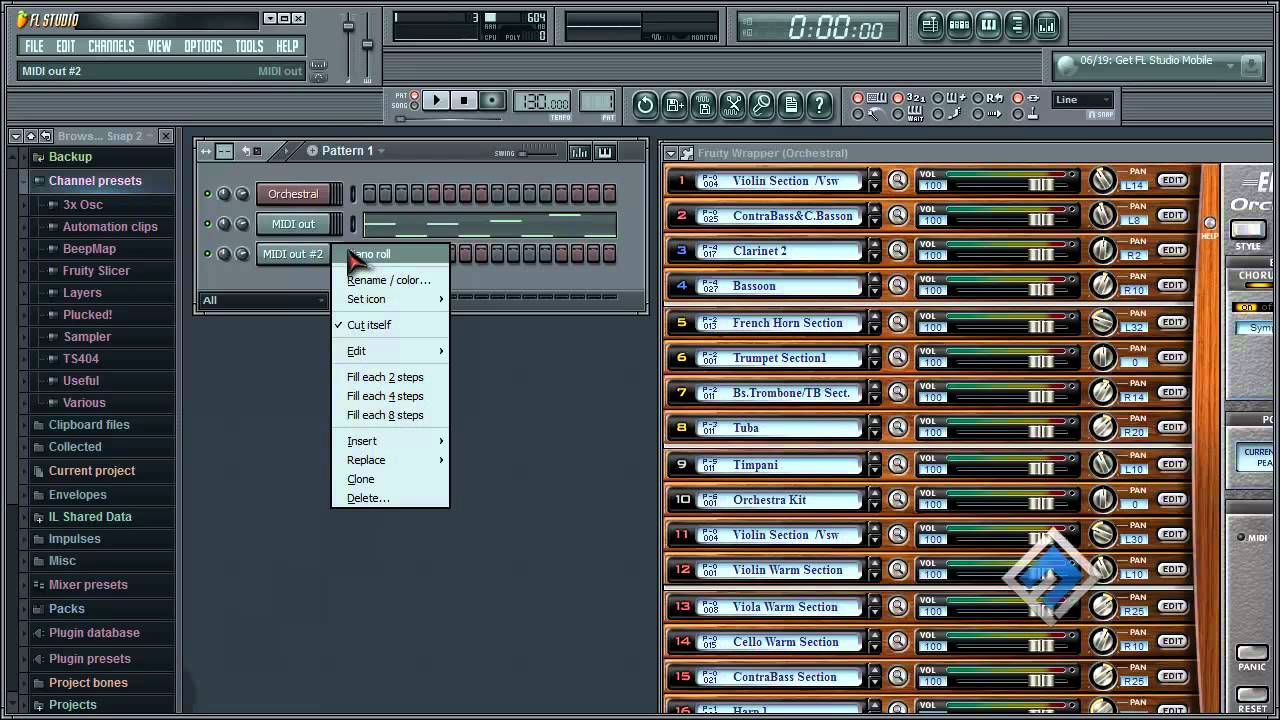
Task: Toggle mute LED on MIDI out channel
Action: (x=208, y=224)
